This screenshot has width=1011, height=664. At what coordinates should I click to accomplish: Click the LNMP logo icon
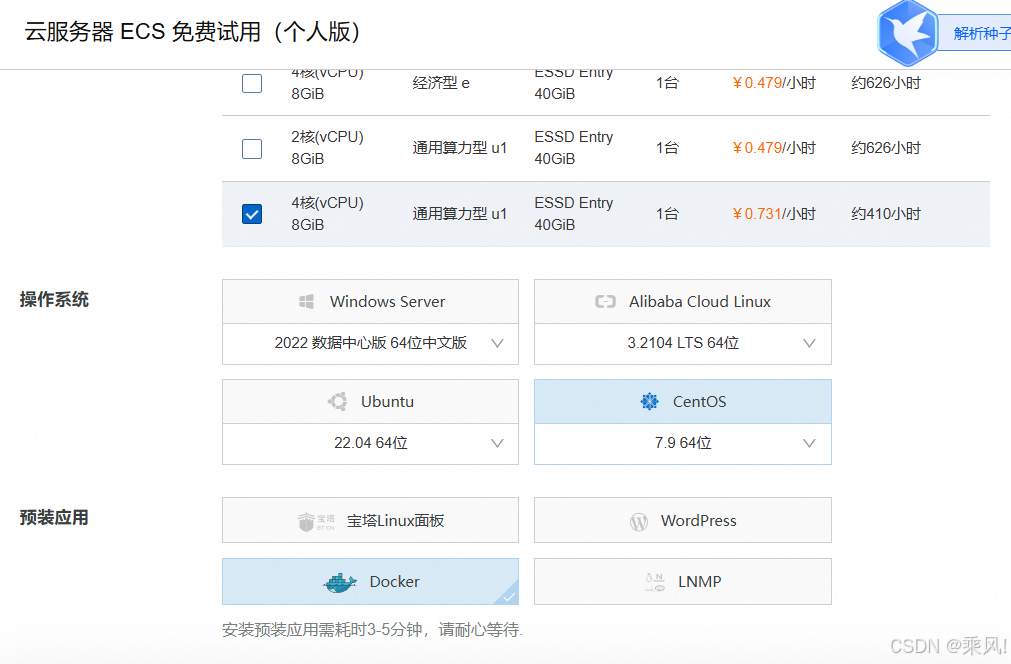(x=654, y=582)
